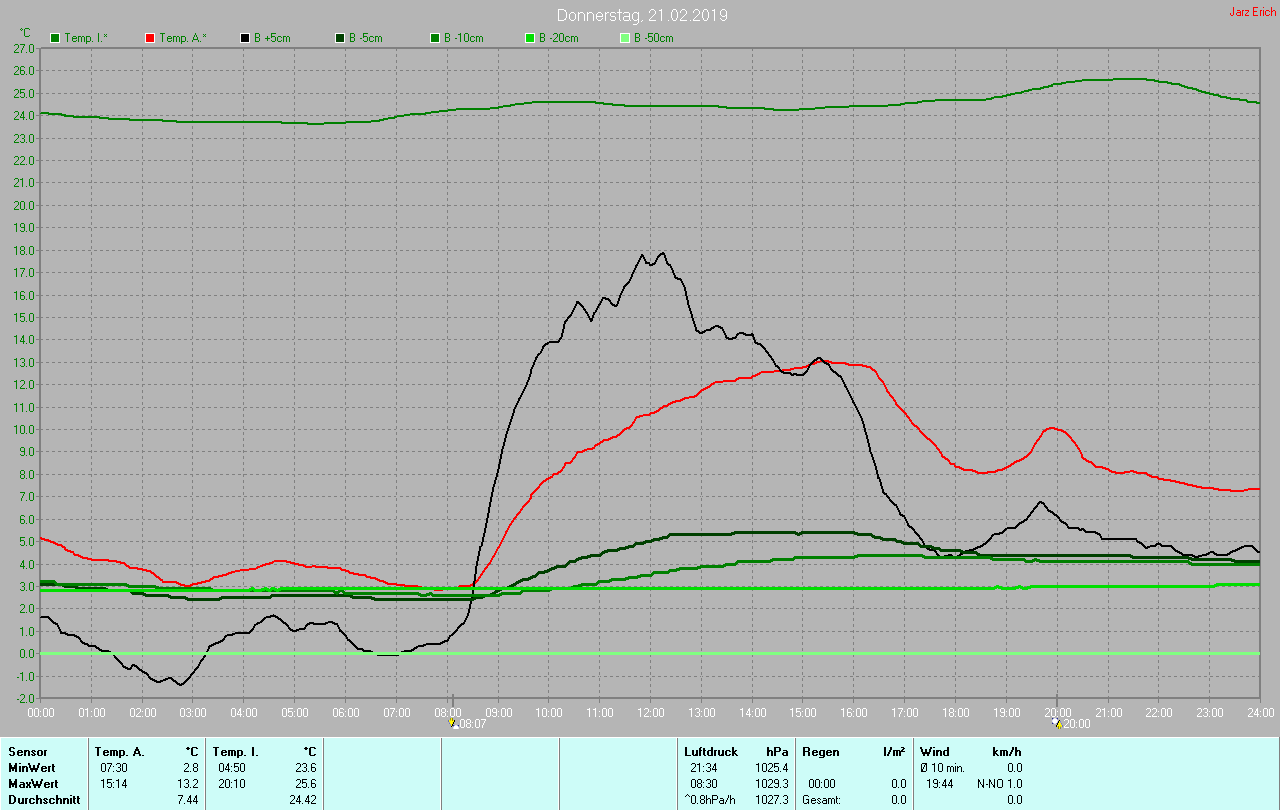This screenshot has width=1280, height=810.
Task: Click the B +5cm legend label
Action: pos(271,38)
